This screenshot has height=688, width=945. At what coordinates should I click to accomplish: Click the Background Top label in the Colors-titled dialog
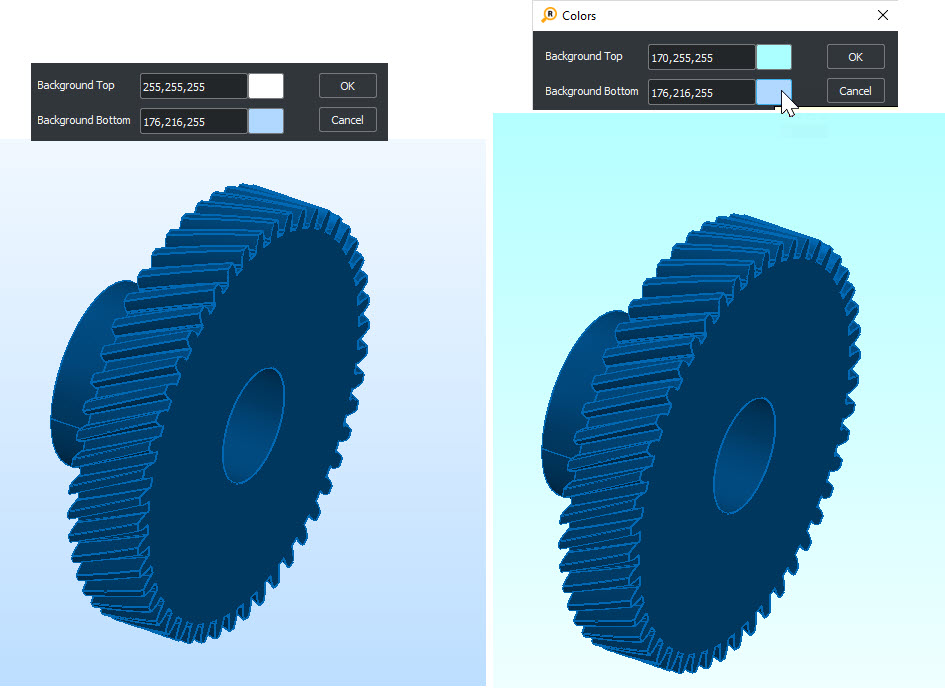coord(584,57)
